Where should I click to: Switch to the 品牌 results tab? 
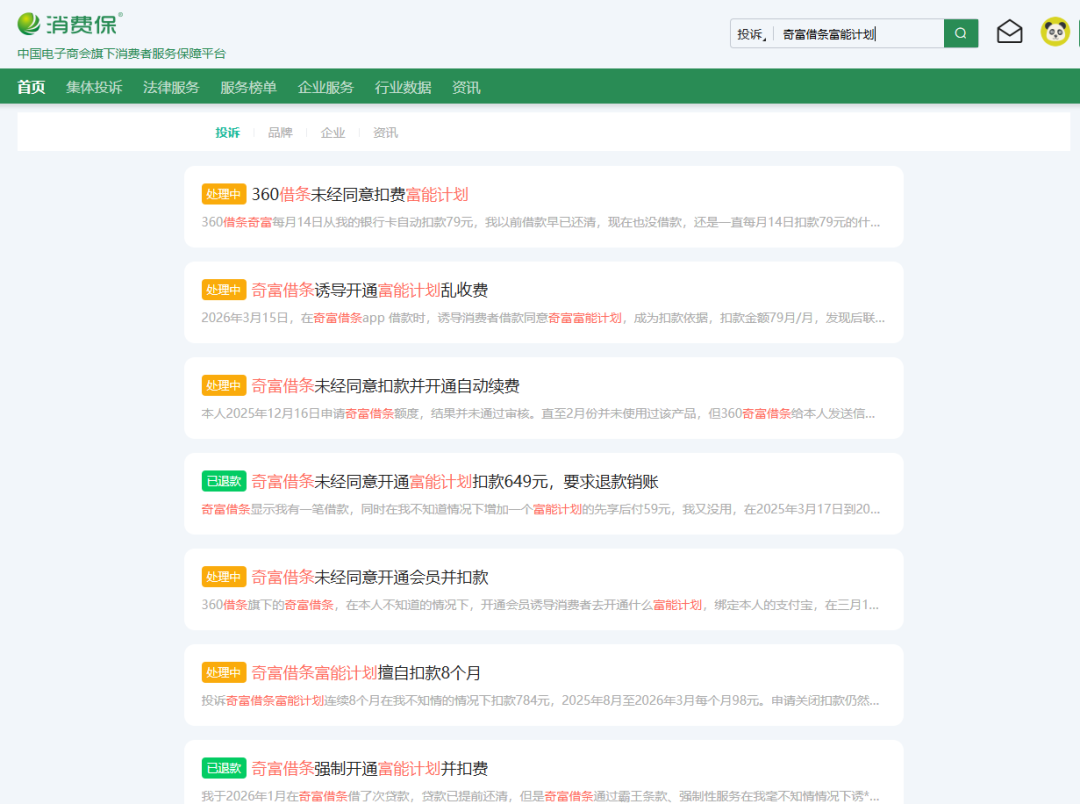[280, 132]
